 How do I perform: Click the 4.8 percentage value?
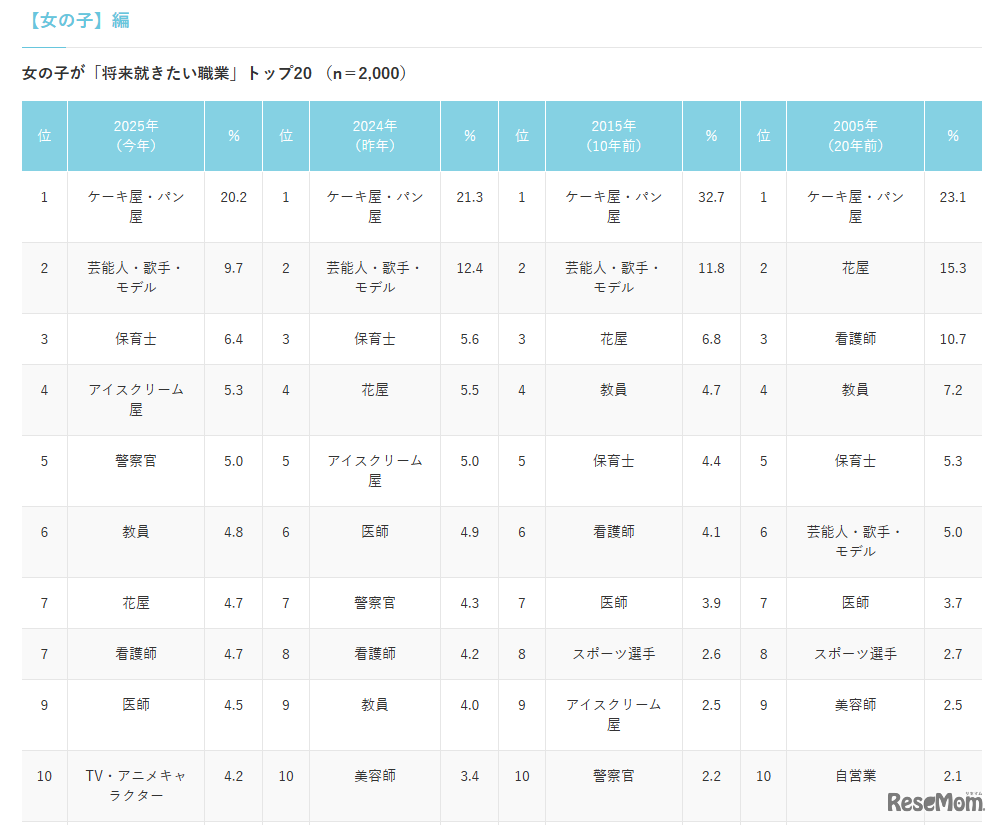234,532
